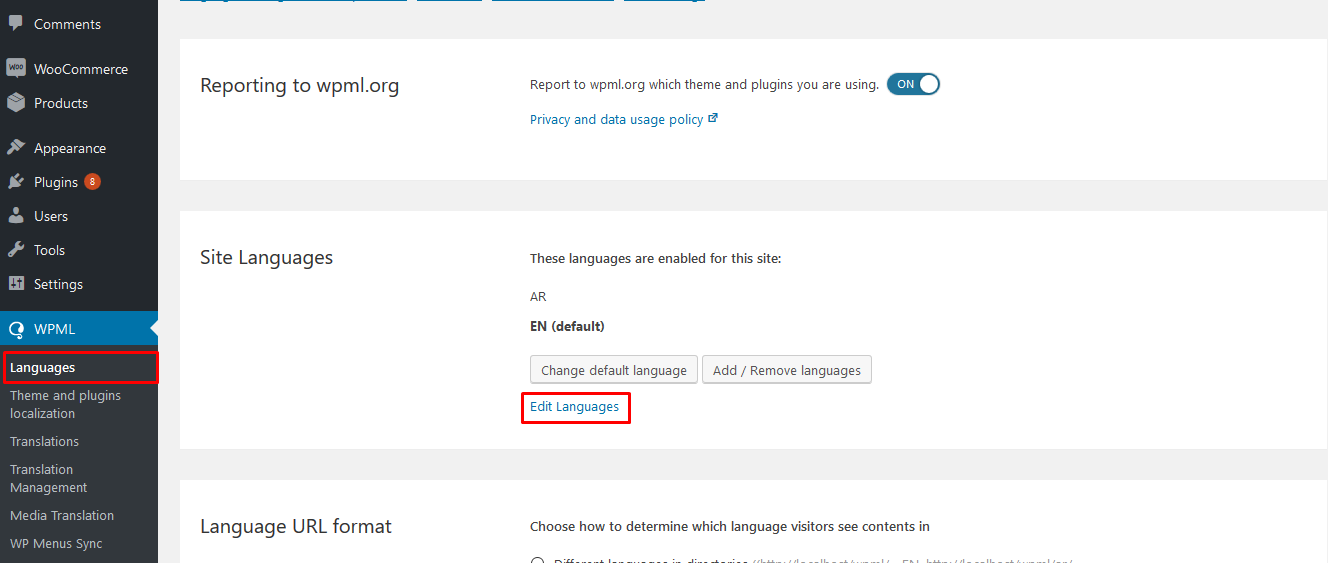This screenshot has width=1328, height=563.
Task: Click the Comments speech bubble icon
Action: click(16, 24)
